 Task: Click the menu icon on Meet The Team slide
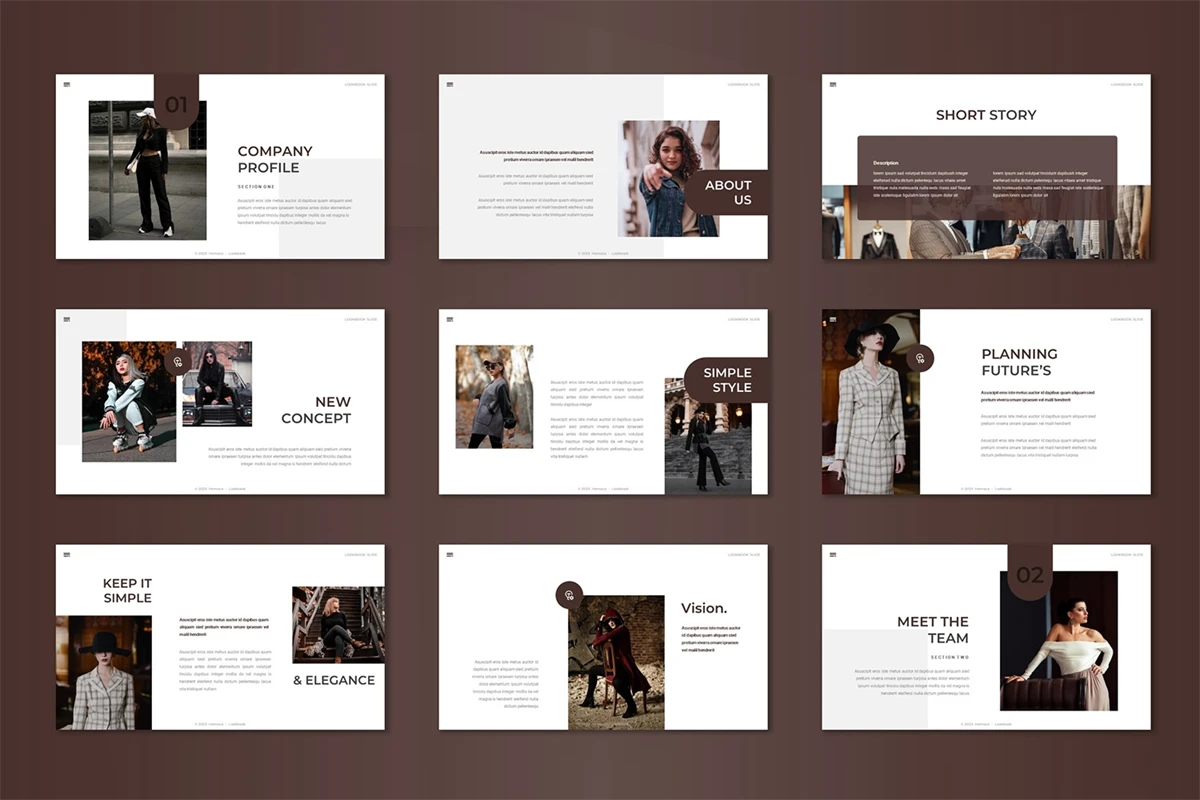point(833,554)
